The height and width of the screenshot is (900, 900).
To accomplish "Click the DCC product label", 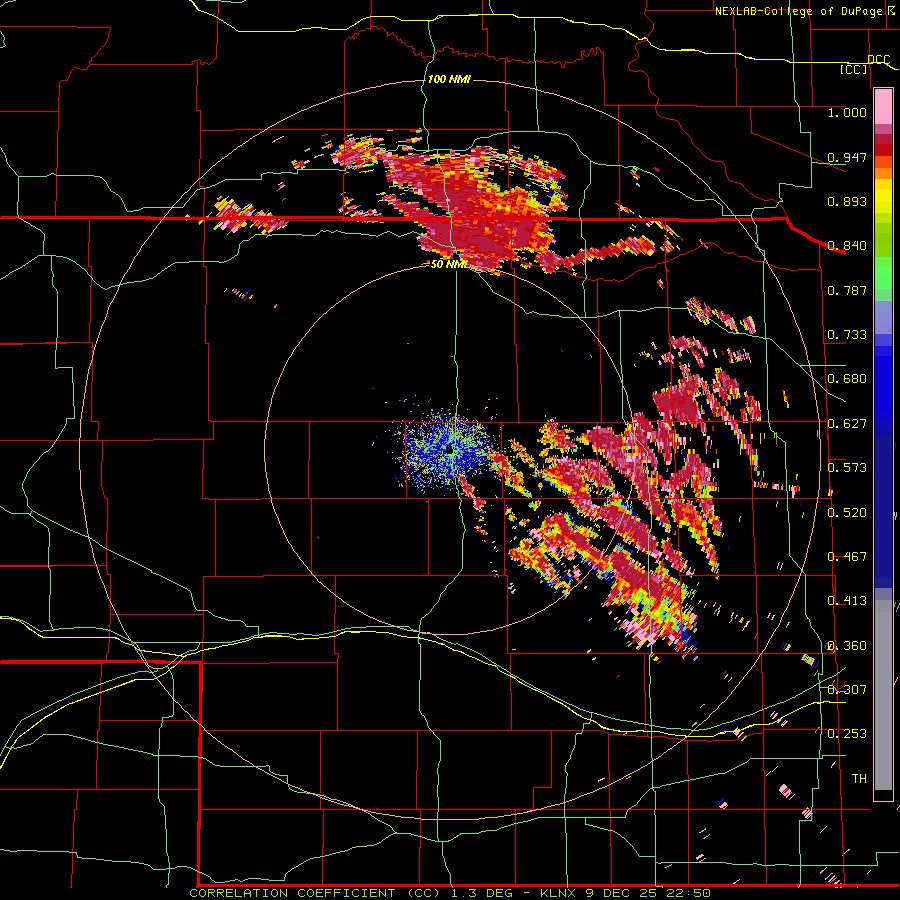I will coord(879,60).
